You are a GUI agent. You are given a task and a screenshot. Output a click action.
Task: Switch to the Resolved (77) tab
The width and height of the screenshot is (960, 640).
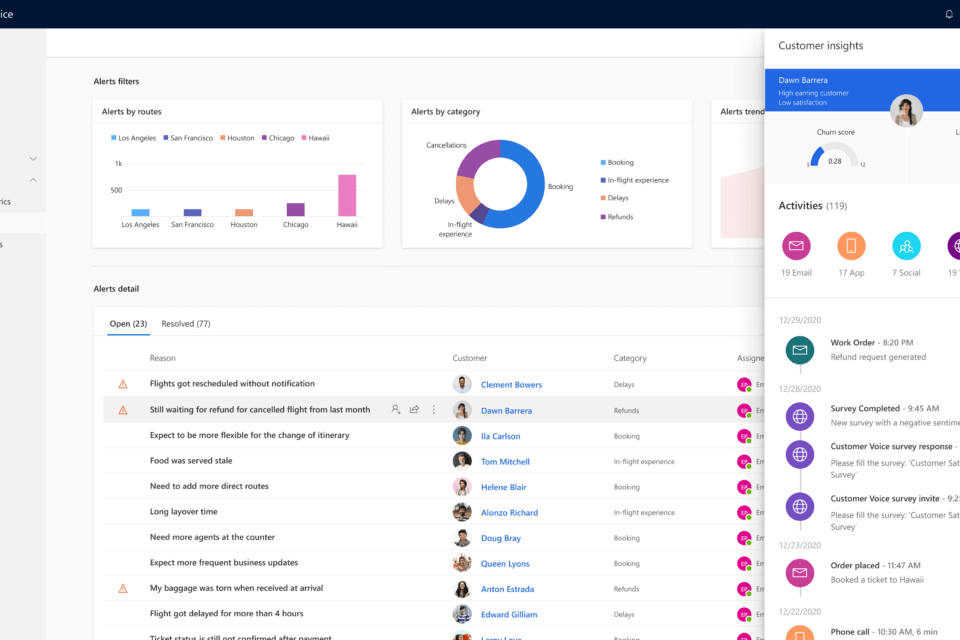tap(186, 324)
